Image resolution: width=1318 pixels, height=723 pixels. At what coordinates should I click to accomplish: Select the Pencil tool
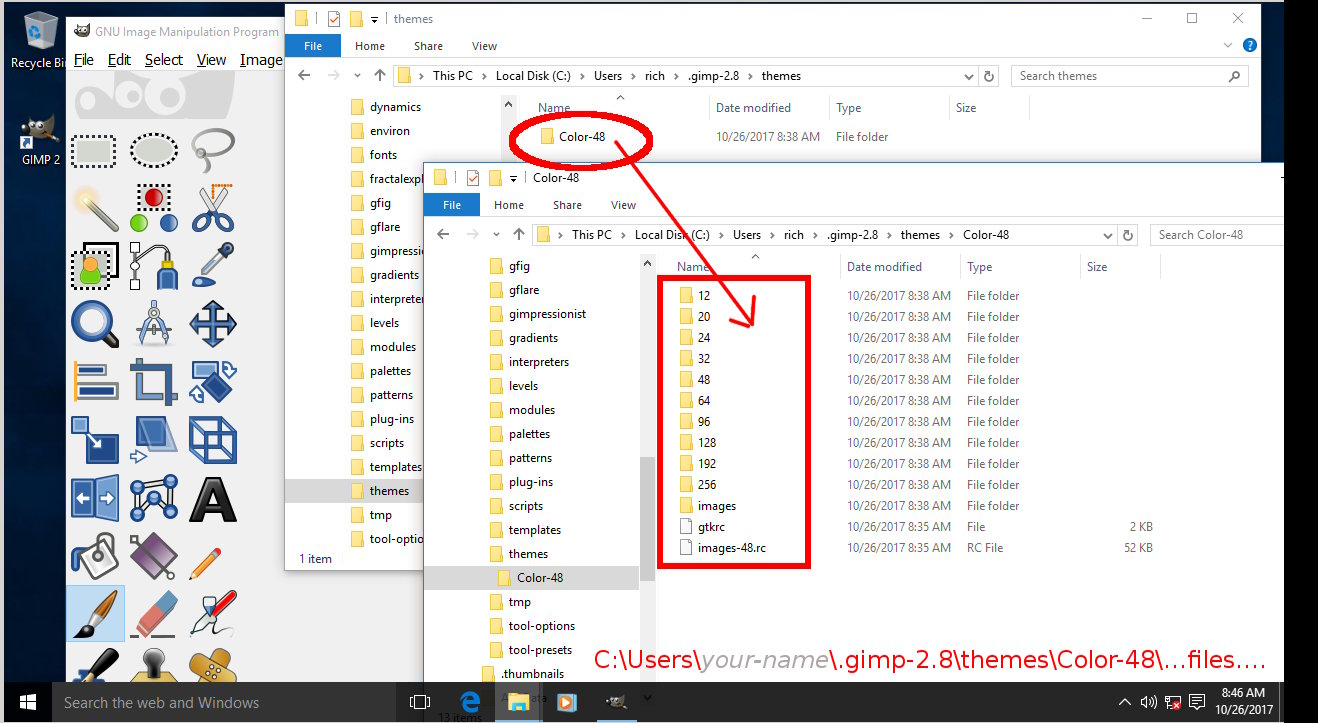click(206, 561)
